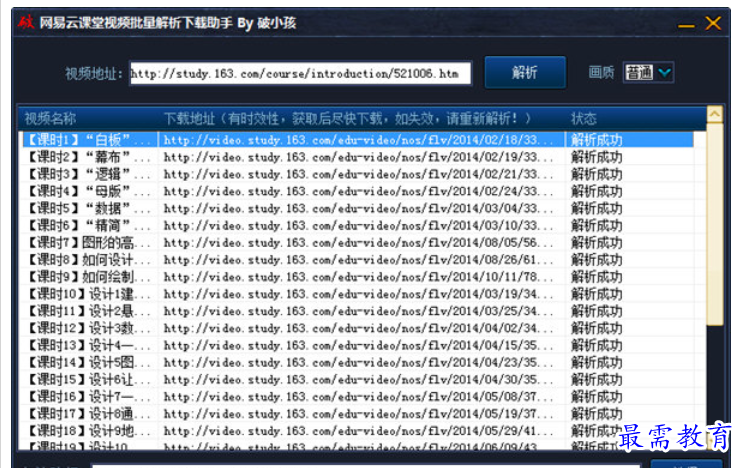Viewport: 740px width, 468px height.
Task: Click 解析成功 status of 课时13 row
Action: click(x=597, y=346)
